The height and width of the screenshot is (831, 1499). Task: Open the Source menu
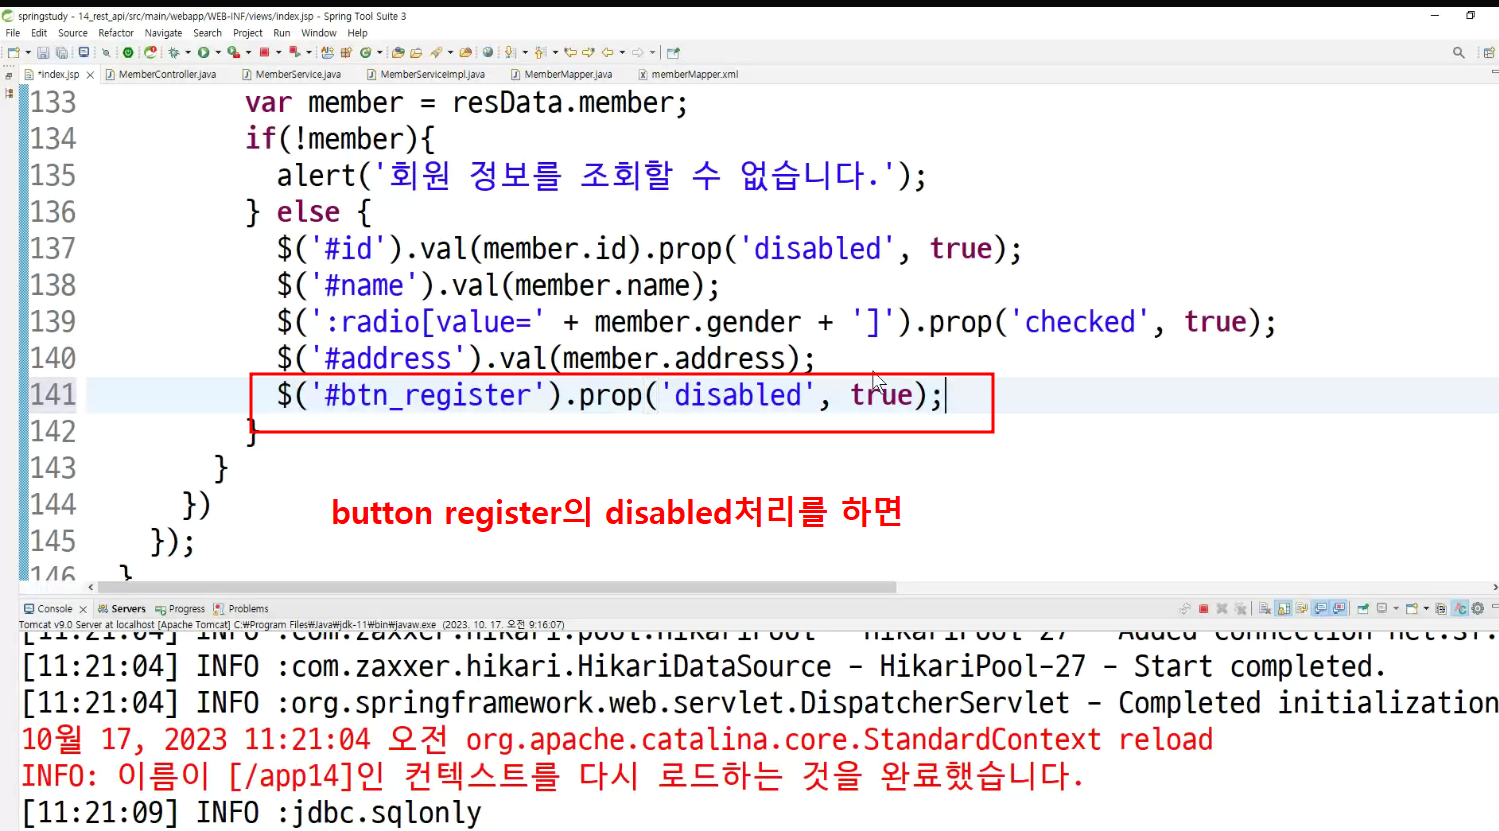click(73, 33)
